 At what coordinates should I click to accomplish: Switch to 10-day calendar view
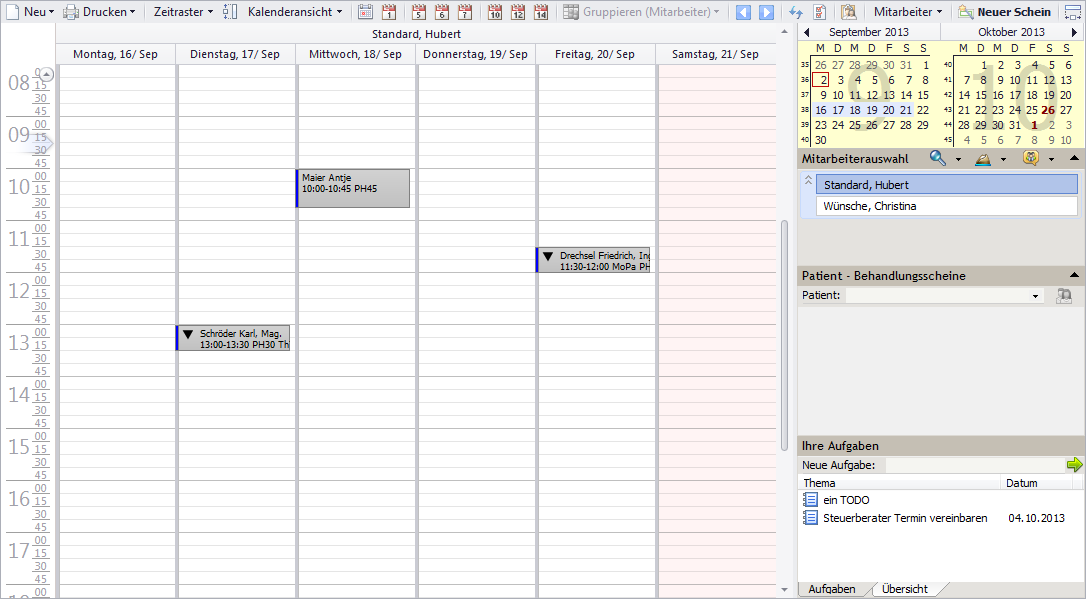[x=495, y=12]
